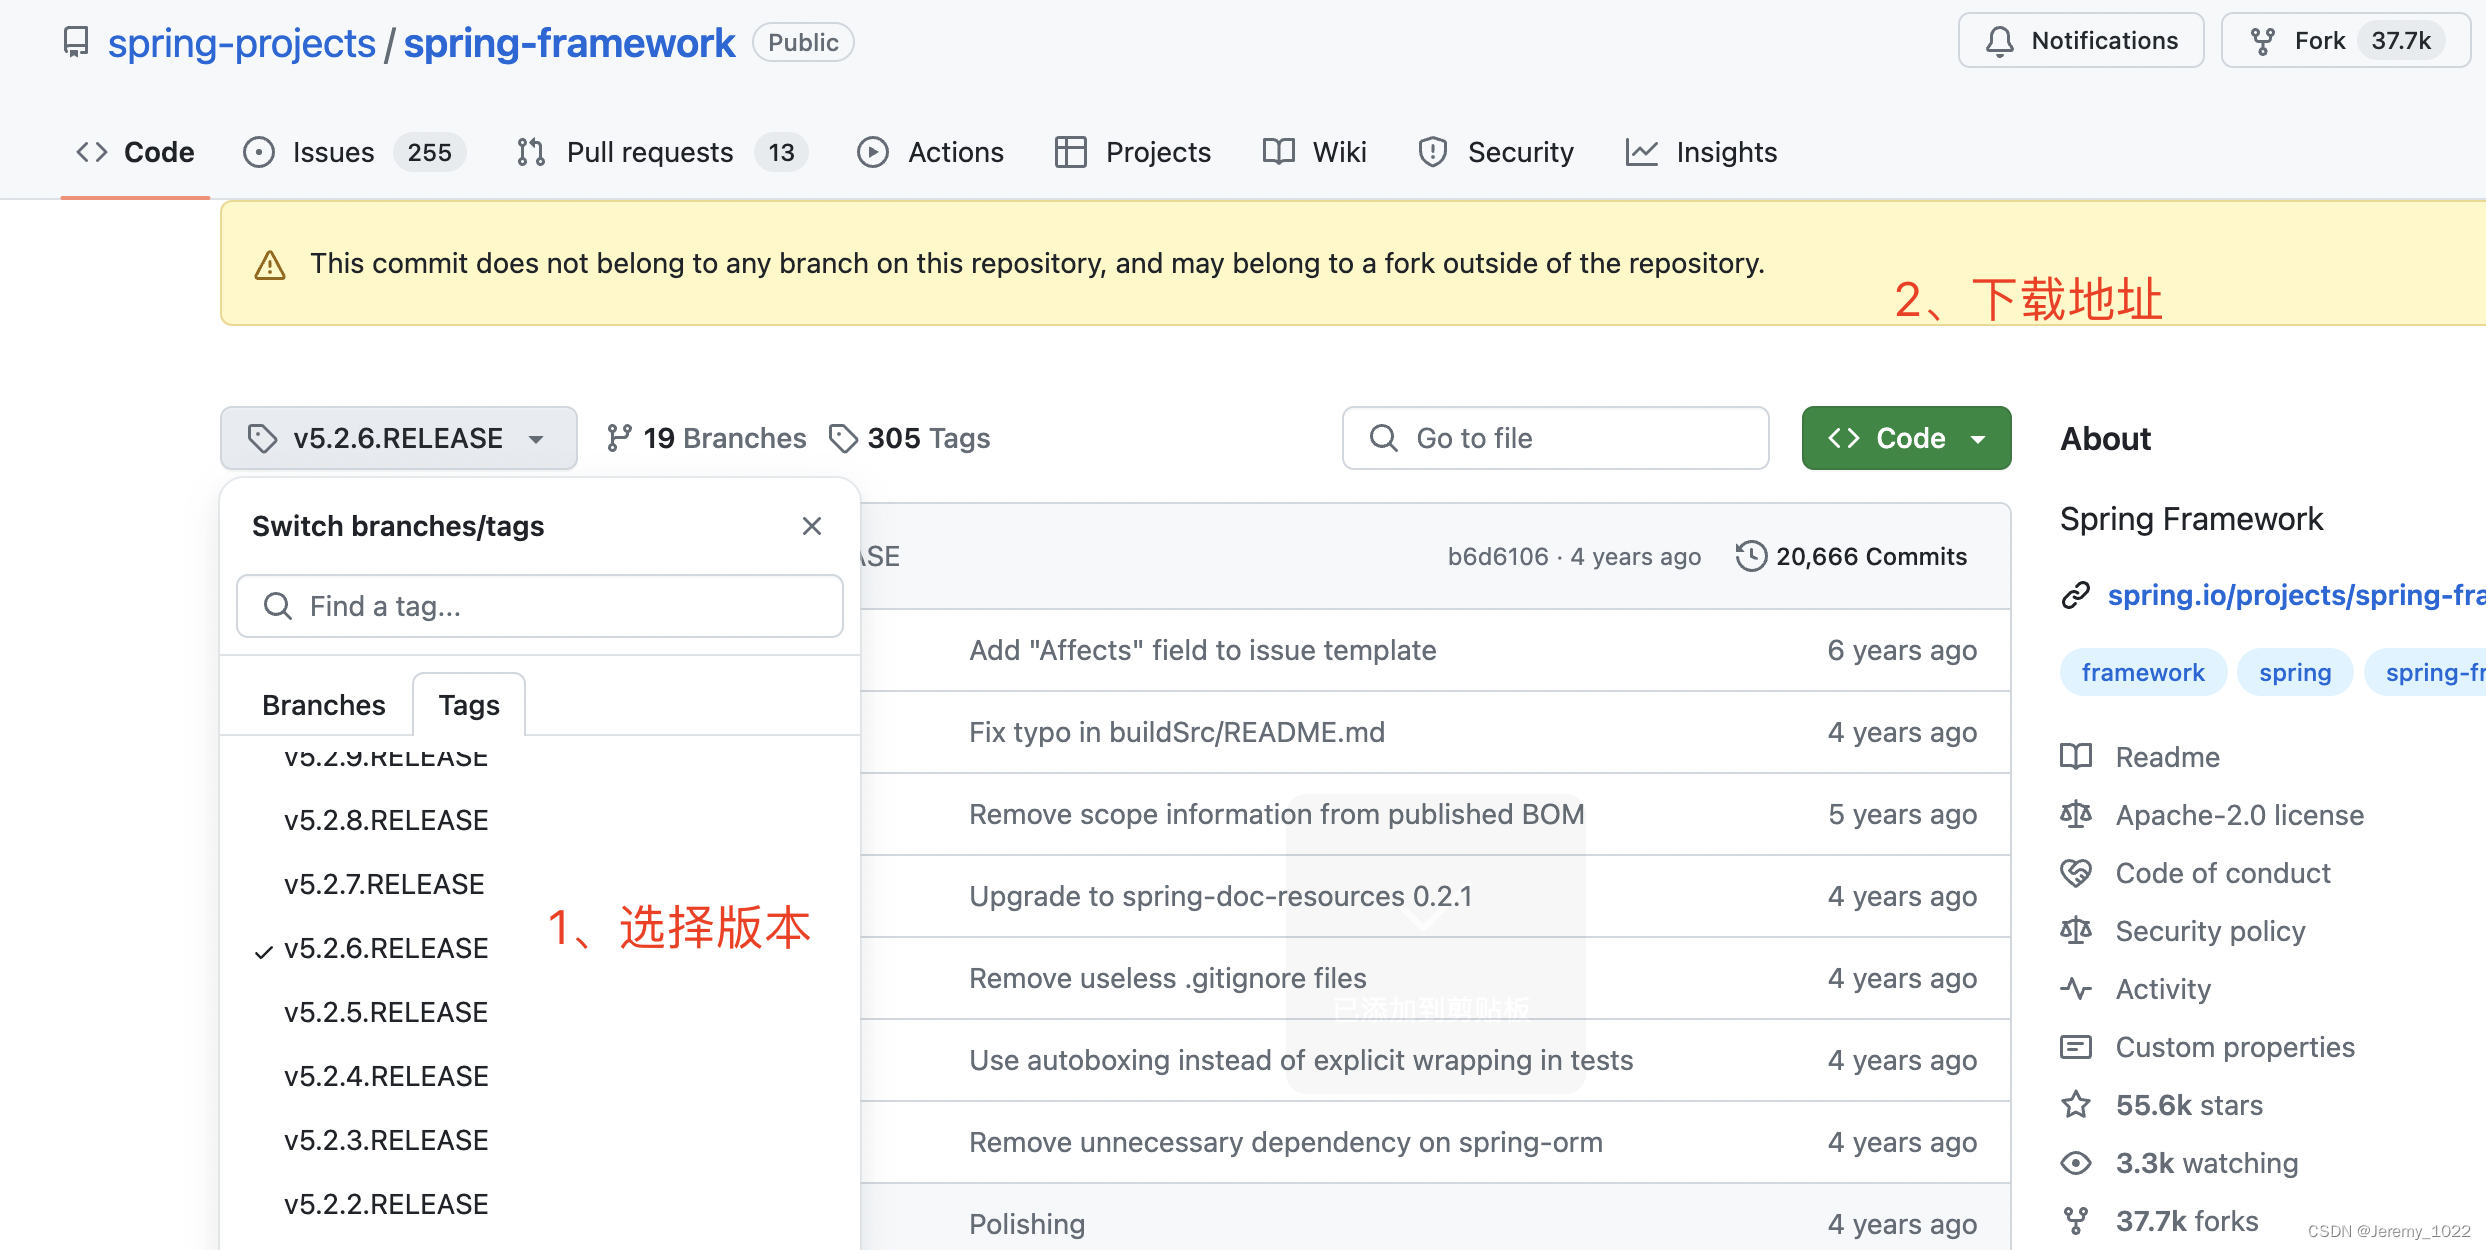Switch to the Branches tab
The height and width of the screenshot is (1250, 2486).
tap(323, 705)
